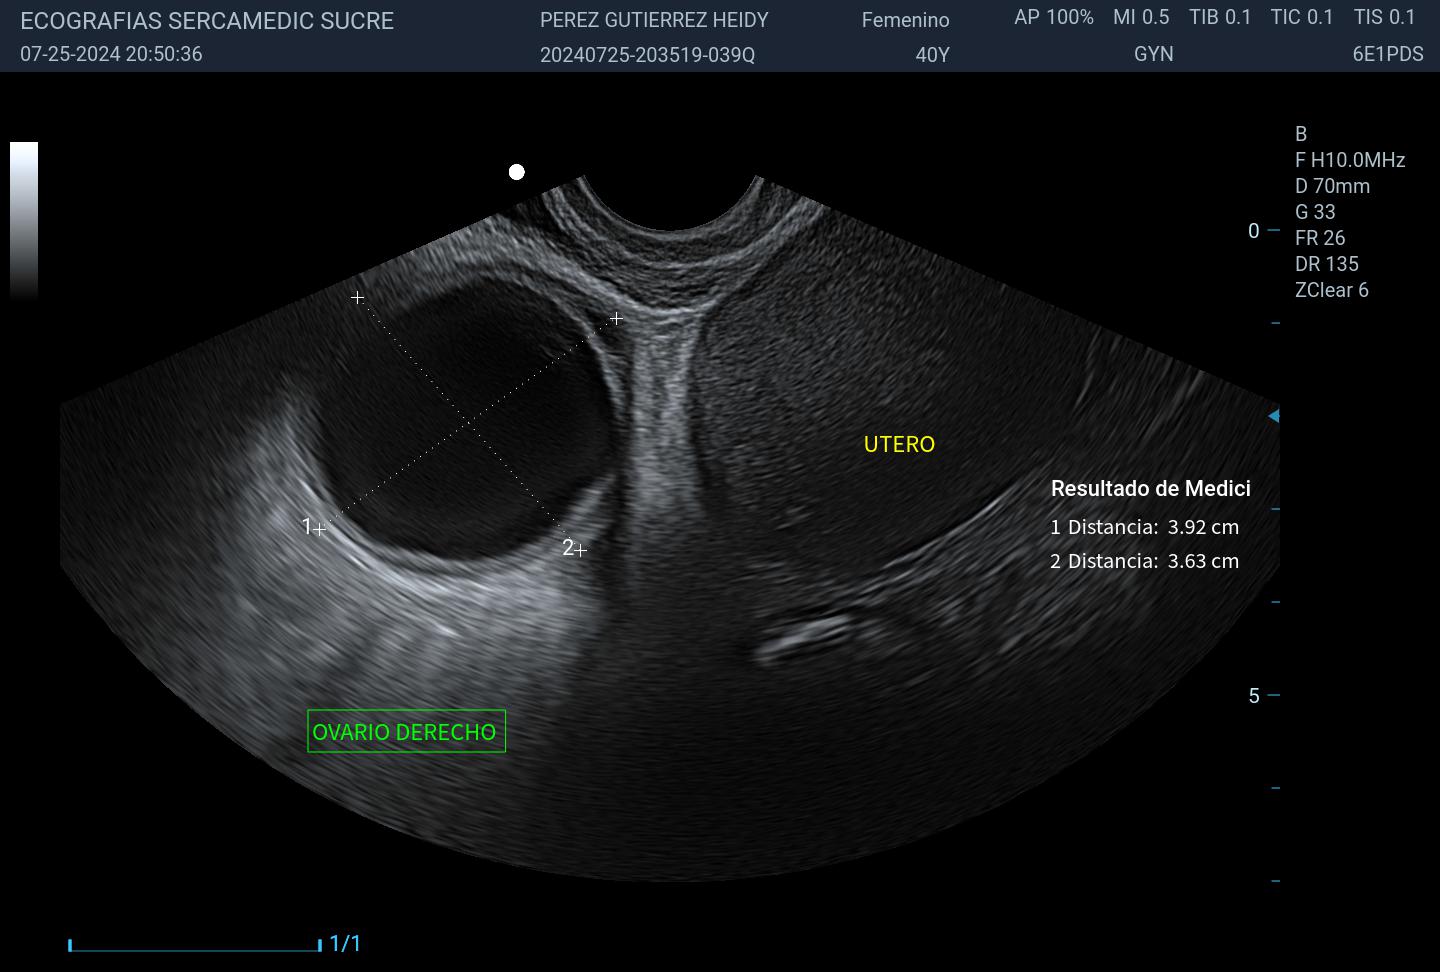The height and width of the screenshot is (972, 1440).
Task: Click the cine loop progress bar
Action: point(195,945)
